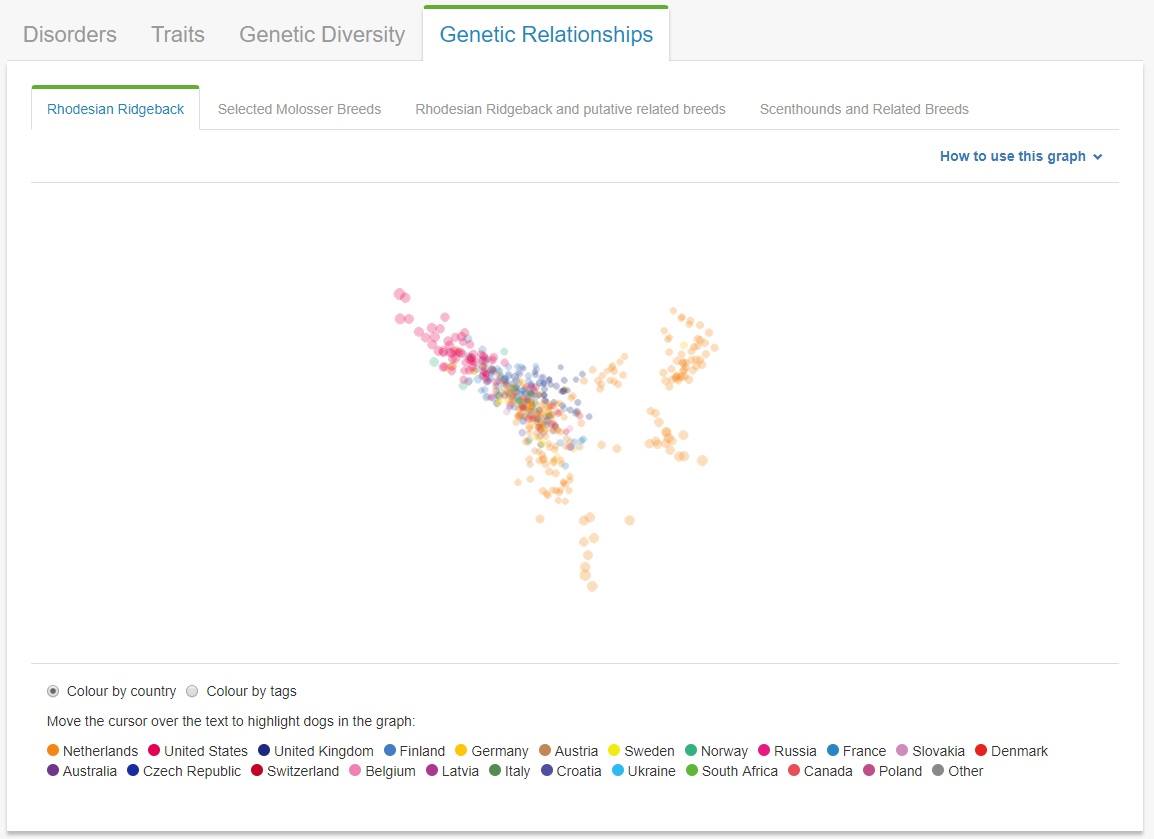This screenshot has width=1154, height=839.
Task: Switch to Genetic Diversity tab
Action: 322,34
